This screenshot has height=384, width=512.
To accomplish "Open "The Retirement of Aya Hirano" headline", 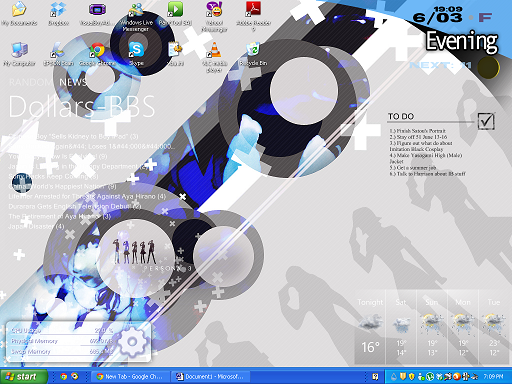I will pyautogui.click(x=60, y=216).
